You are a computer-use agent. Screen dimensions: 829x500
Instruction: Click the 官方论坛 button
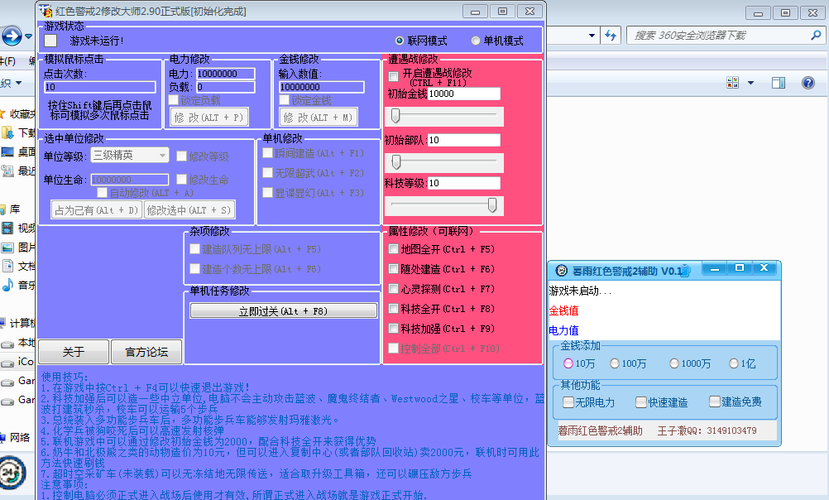point(147,352)
